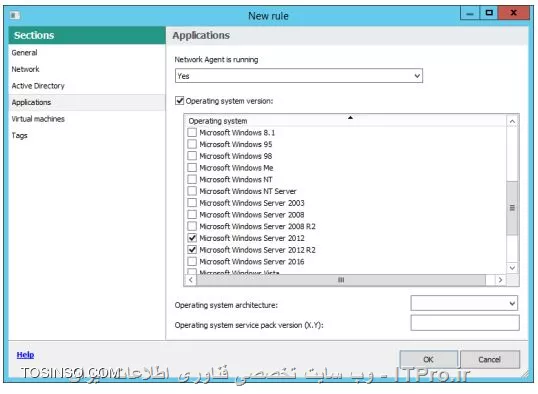
Task: Toggle Operating system version checkbox
Action: pyautogui.click(x=179, y=101)
